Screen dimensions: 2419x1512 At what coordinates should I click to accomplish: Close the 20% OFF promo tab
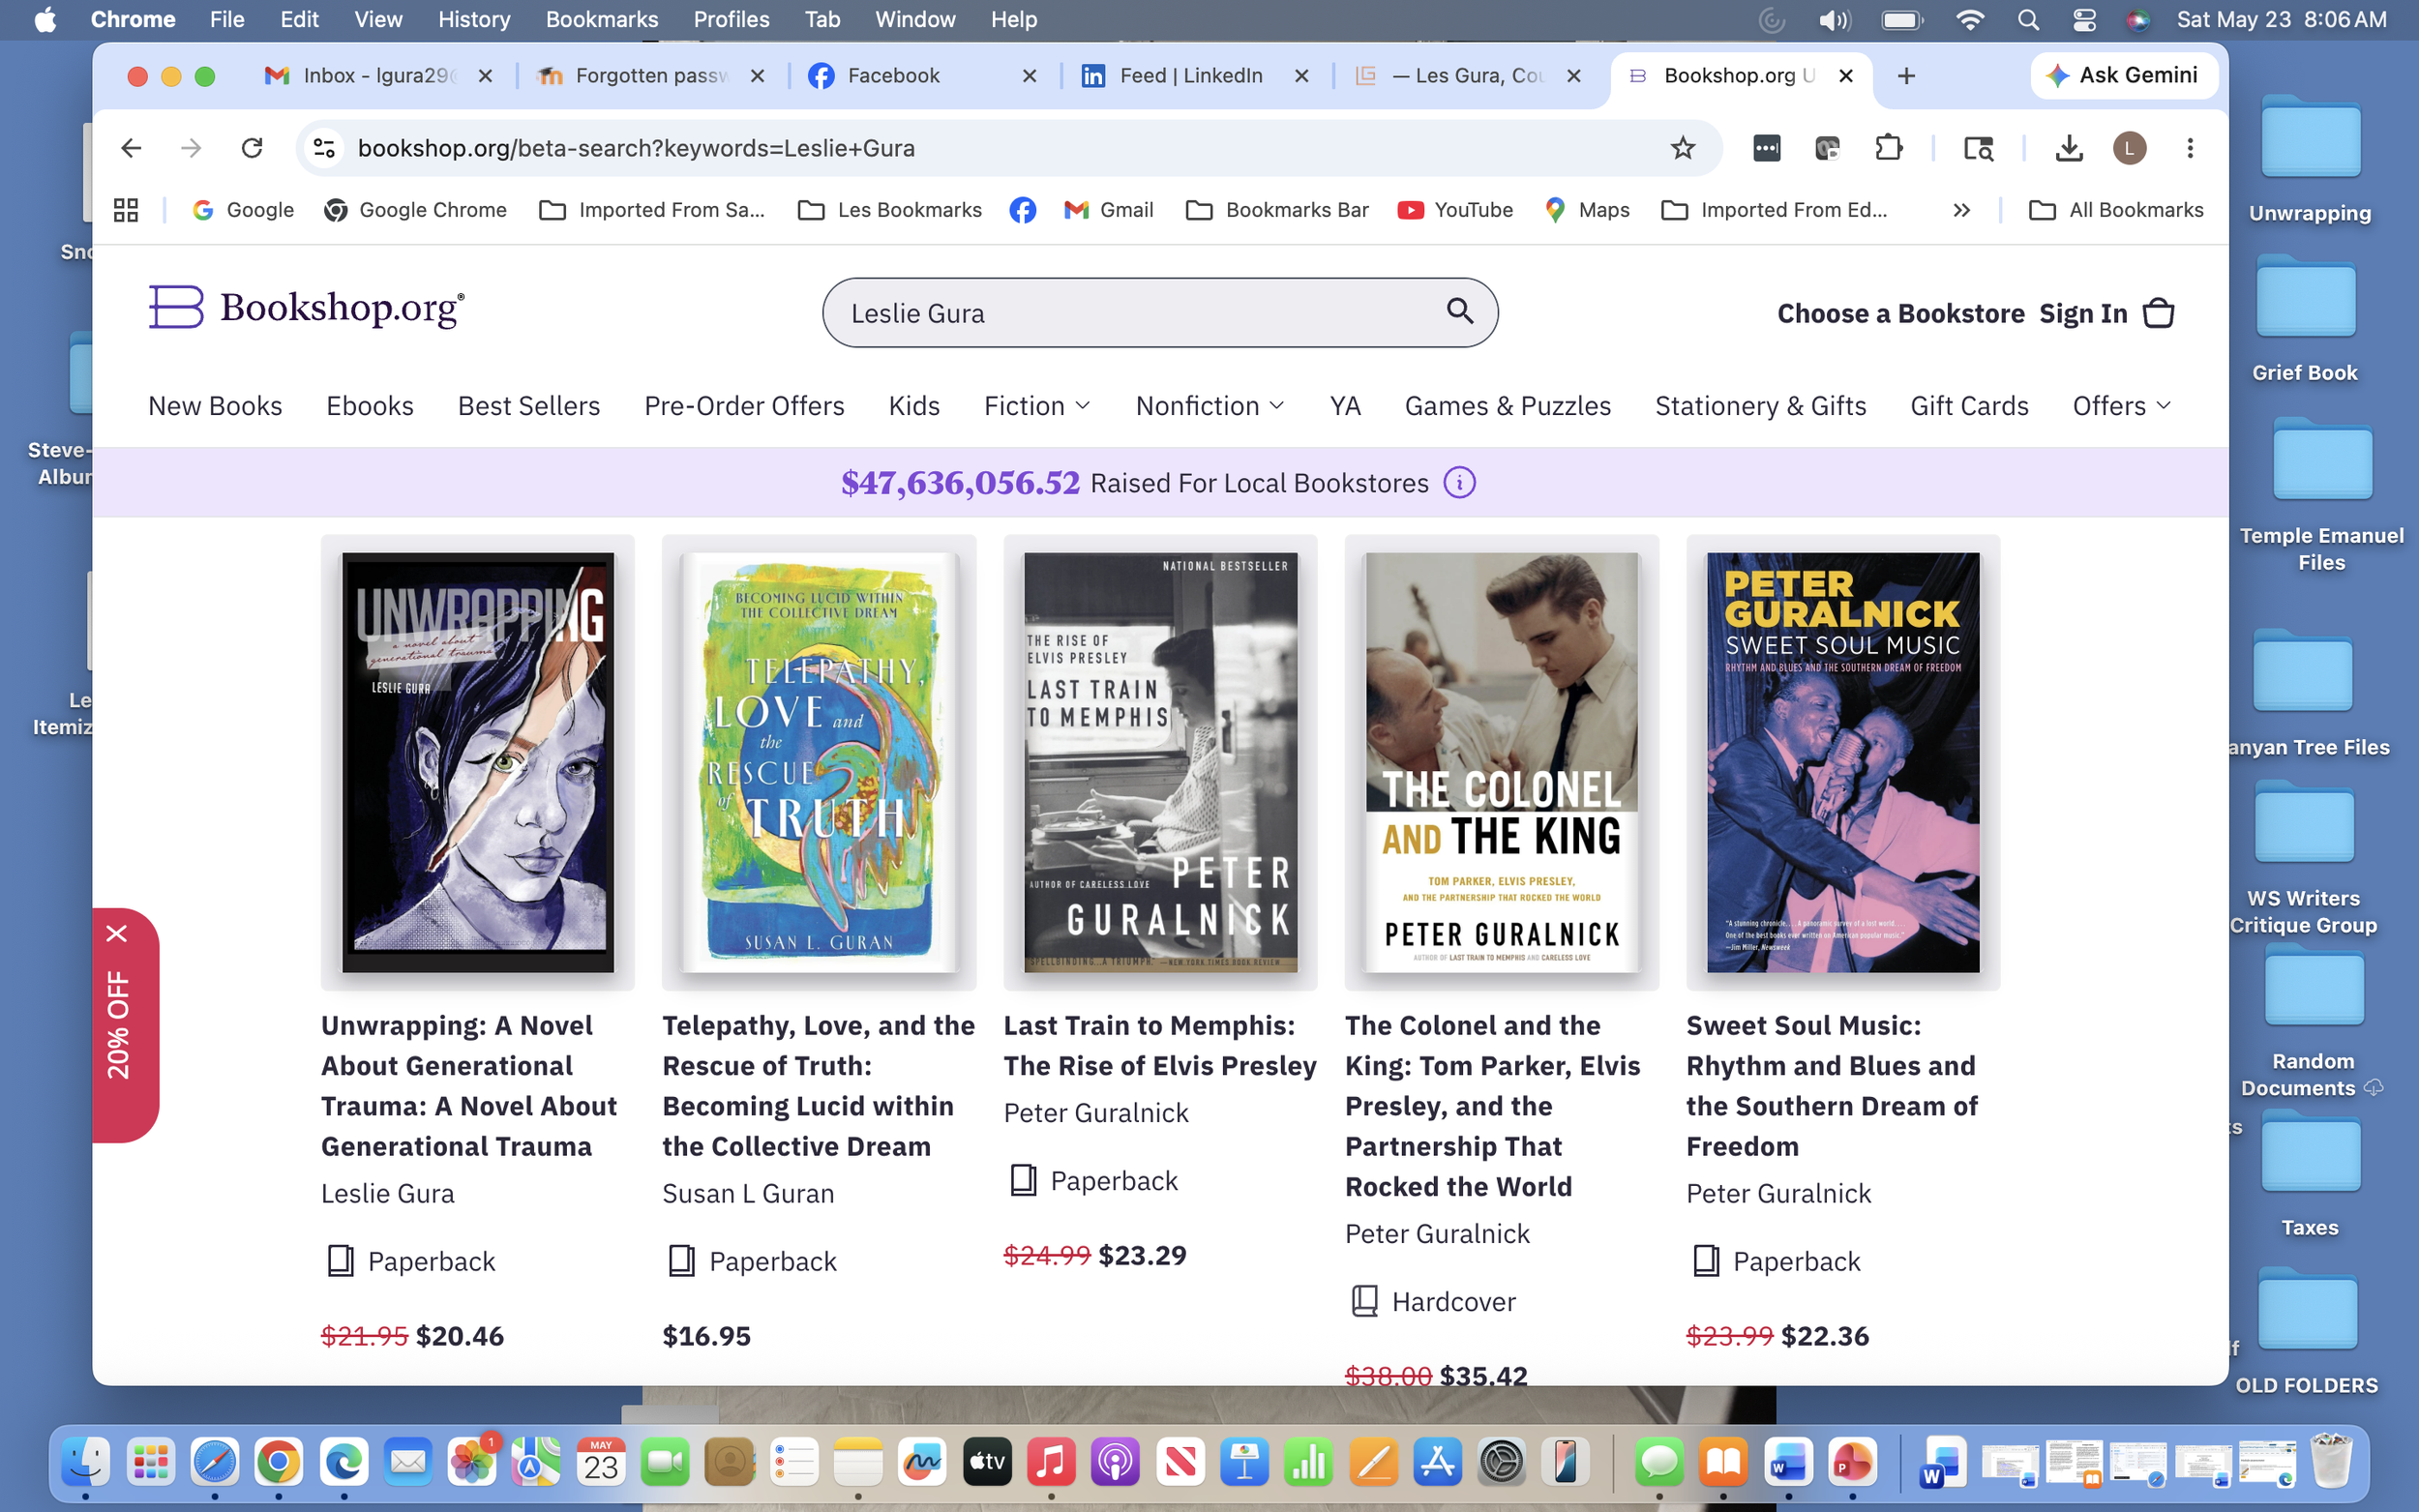coord(117,933)
